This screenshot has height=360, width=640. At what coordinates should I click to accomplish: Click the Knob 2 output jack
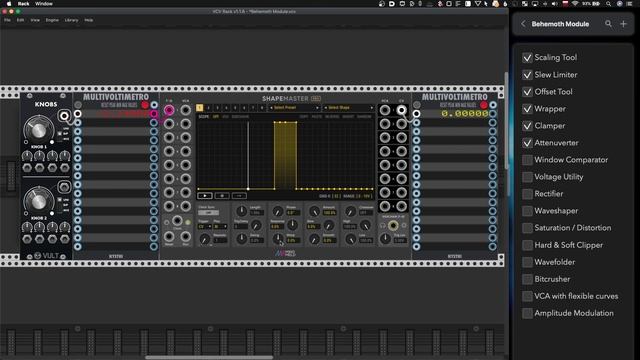click(64, 187)
